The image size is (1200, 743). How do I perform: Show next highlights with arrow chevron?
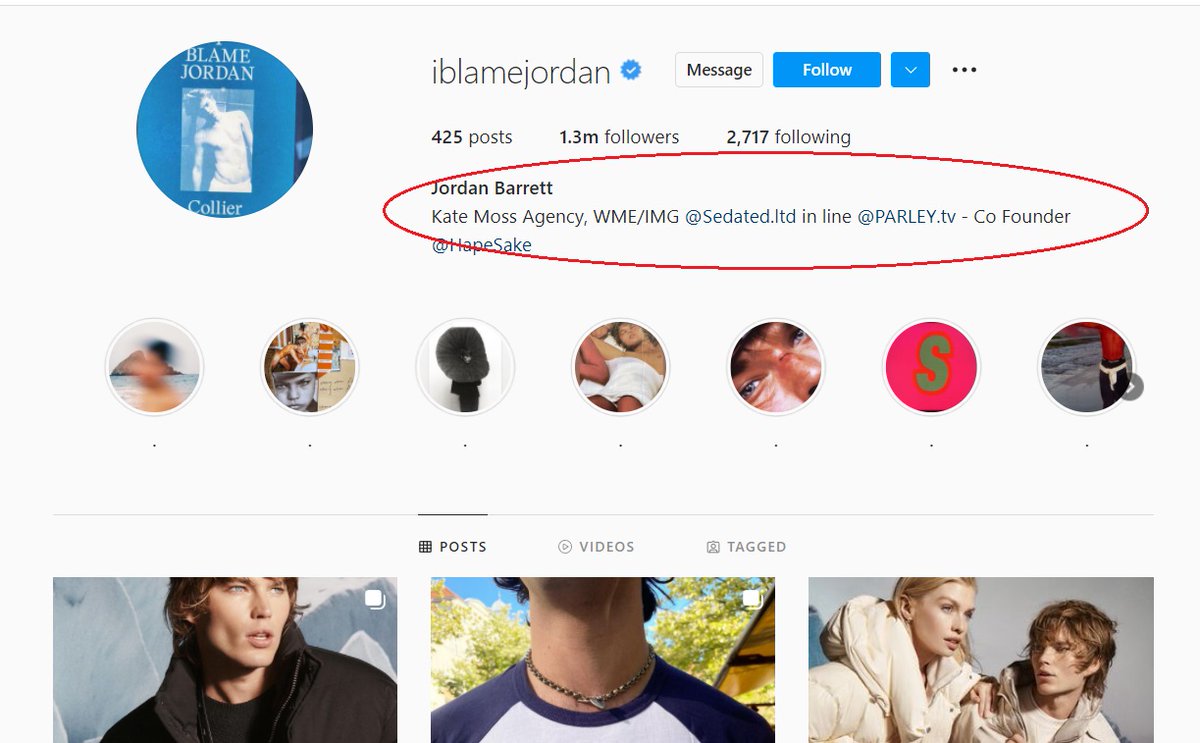pyautogui.click(x=1131, y=386)
